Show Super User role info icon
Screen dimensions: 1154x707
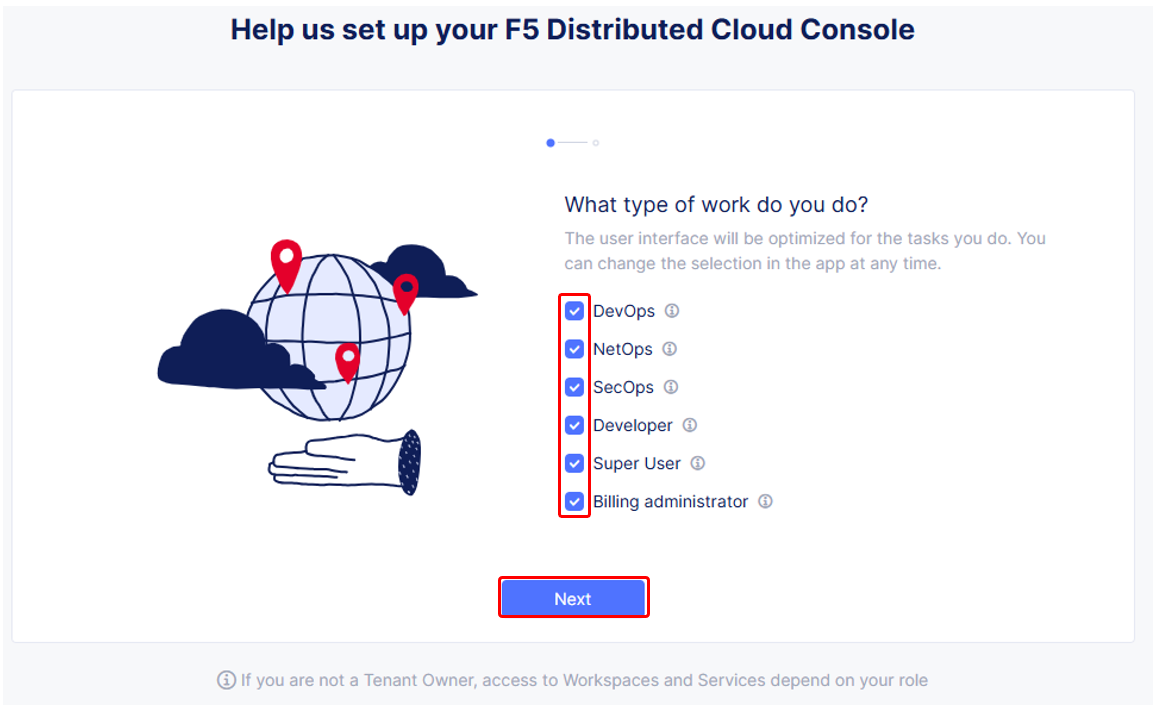tap(698, 463)
